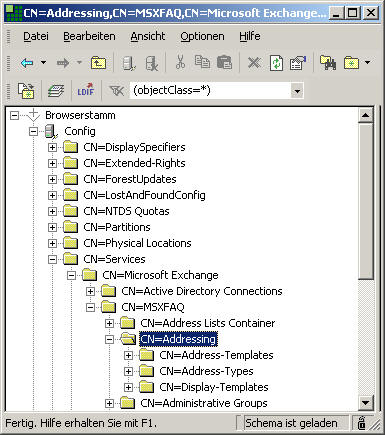Screen dimensions: 385x435
Task: Open the Bearbeiten menu
Action: pos(89,36)
